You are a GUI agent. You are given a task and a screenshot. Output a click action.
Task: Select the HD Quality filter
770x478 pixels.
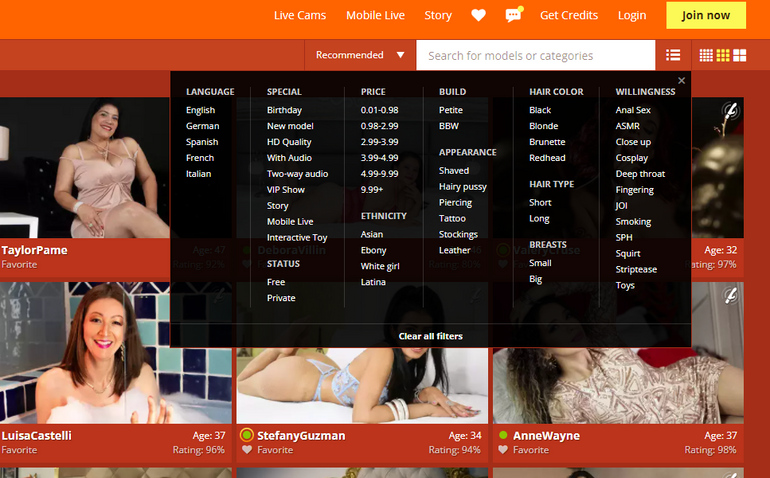[289, 142]
